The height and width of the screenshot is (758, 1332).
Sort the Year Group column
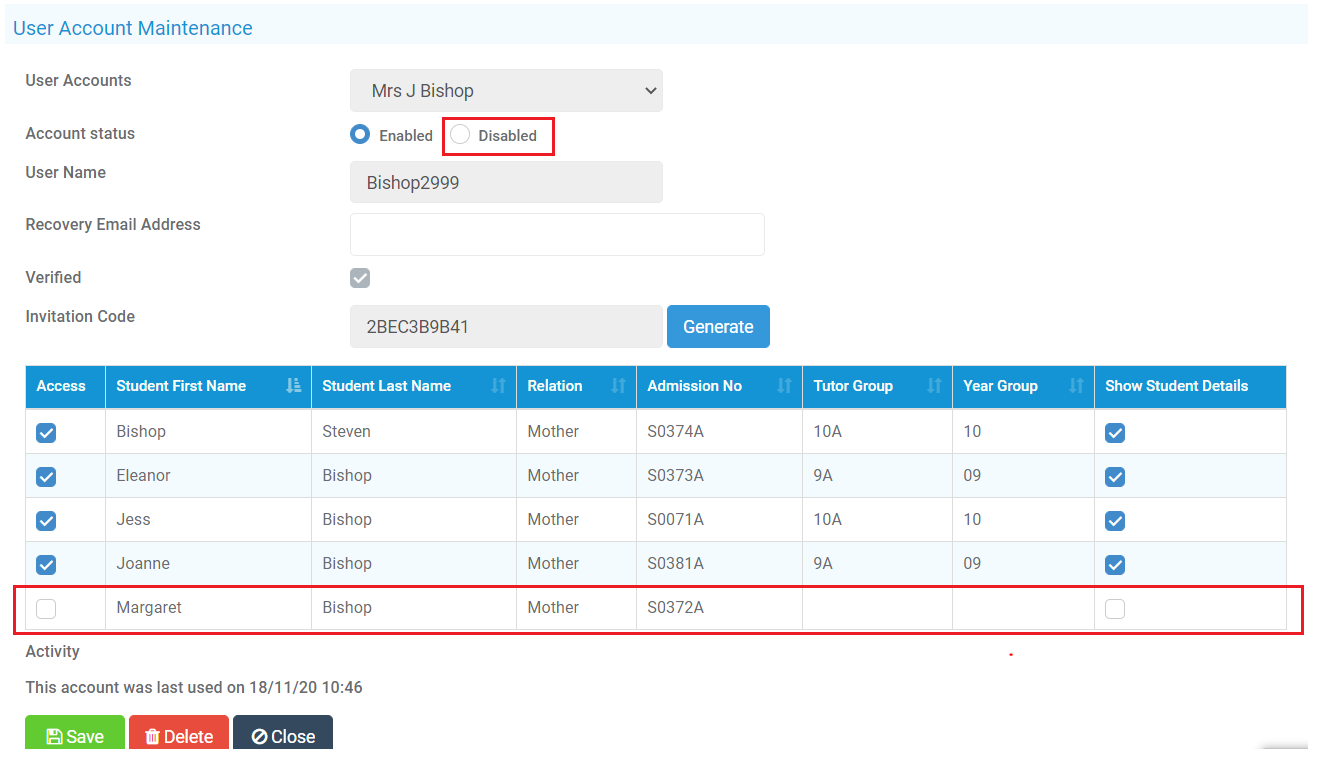(x=1078, y=386)
